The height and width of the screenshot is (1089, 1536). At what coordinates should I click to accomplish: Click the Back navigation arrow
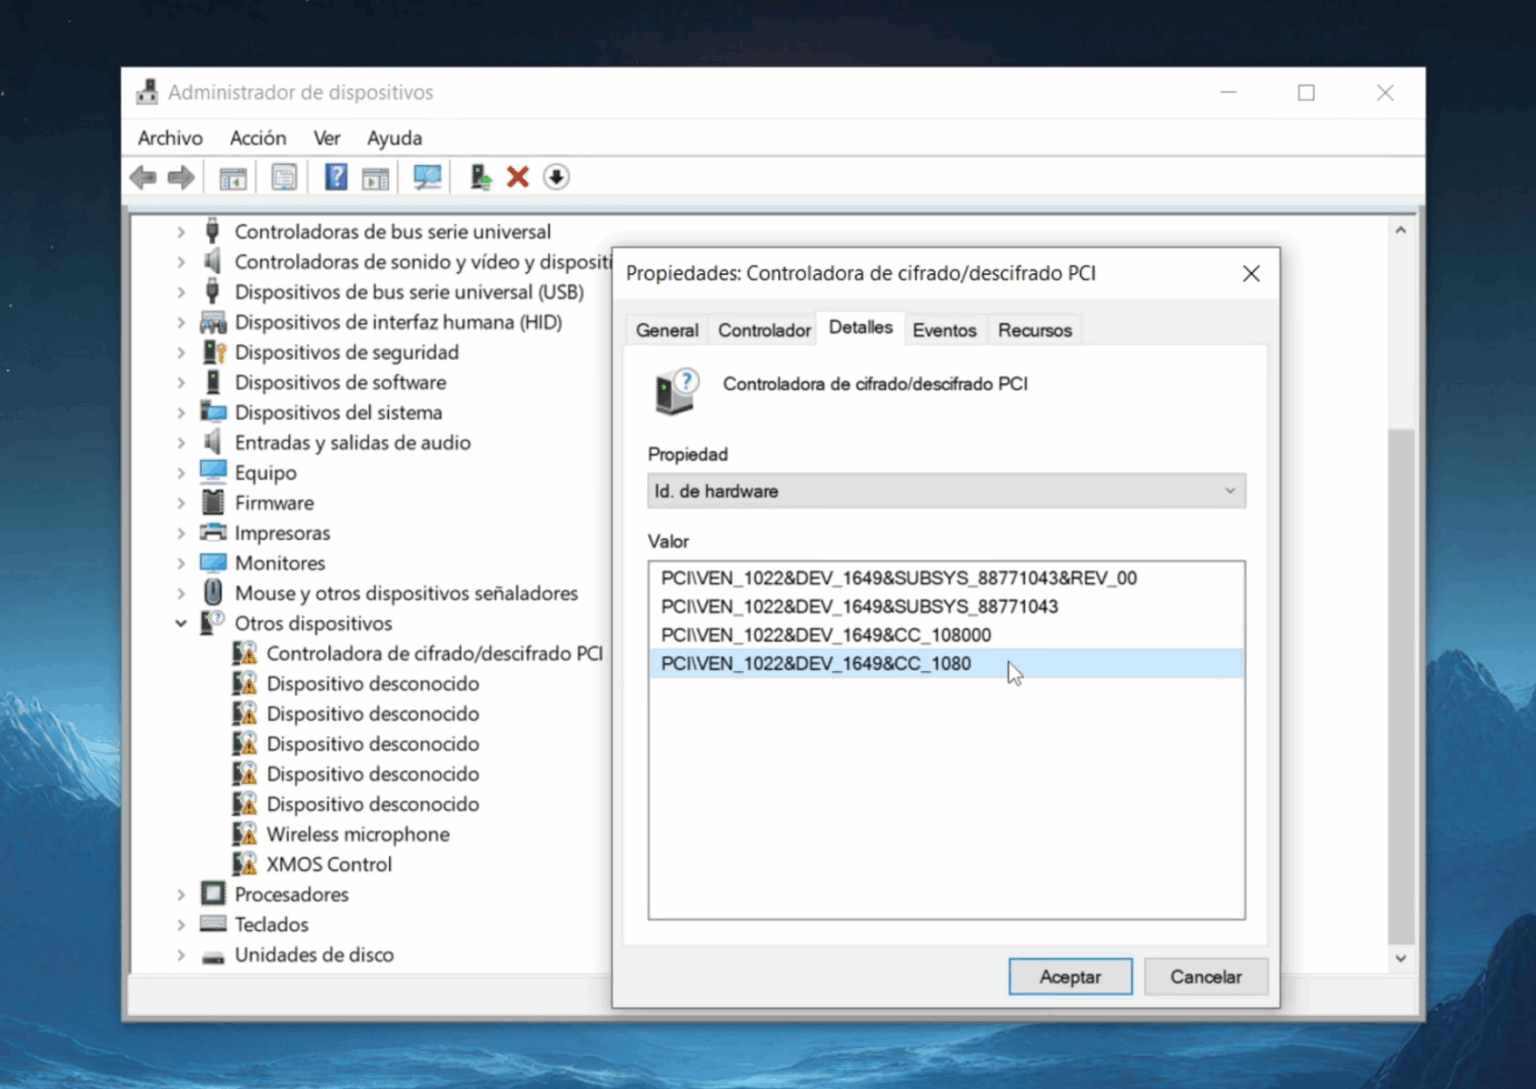click(143, 177)
